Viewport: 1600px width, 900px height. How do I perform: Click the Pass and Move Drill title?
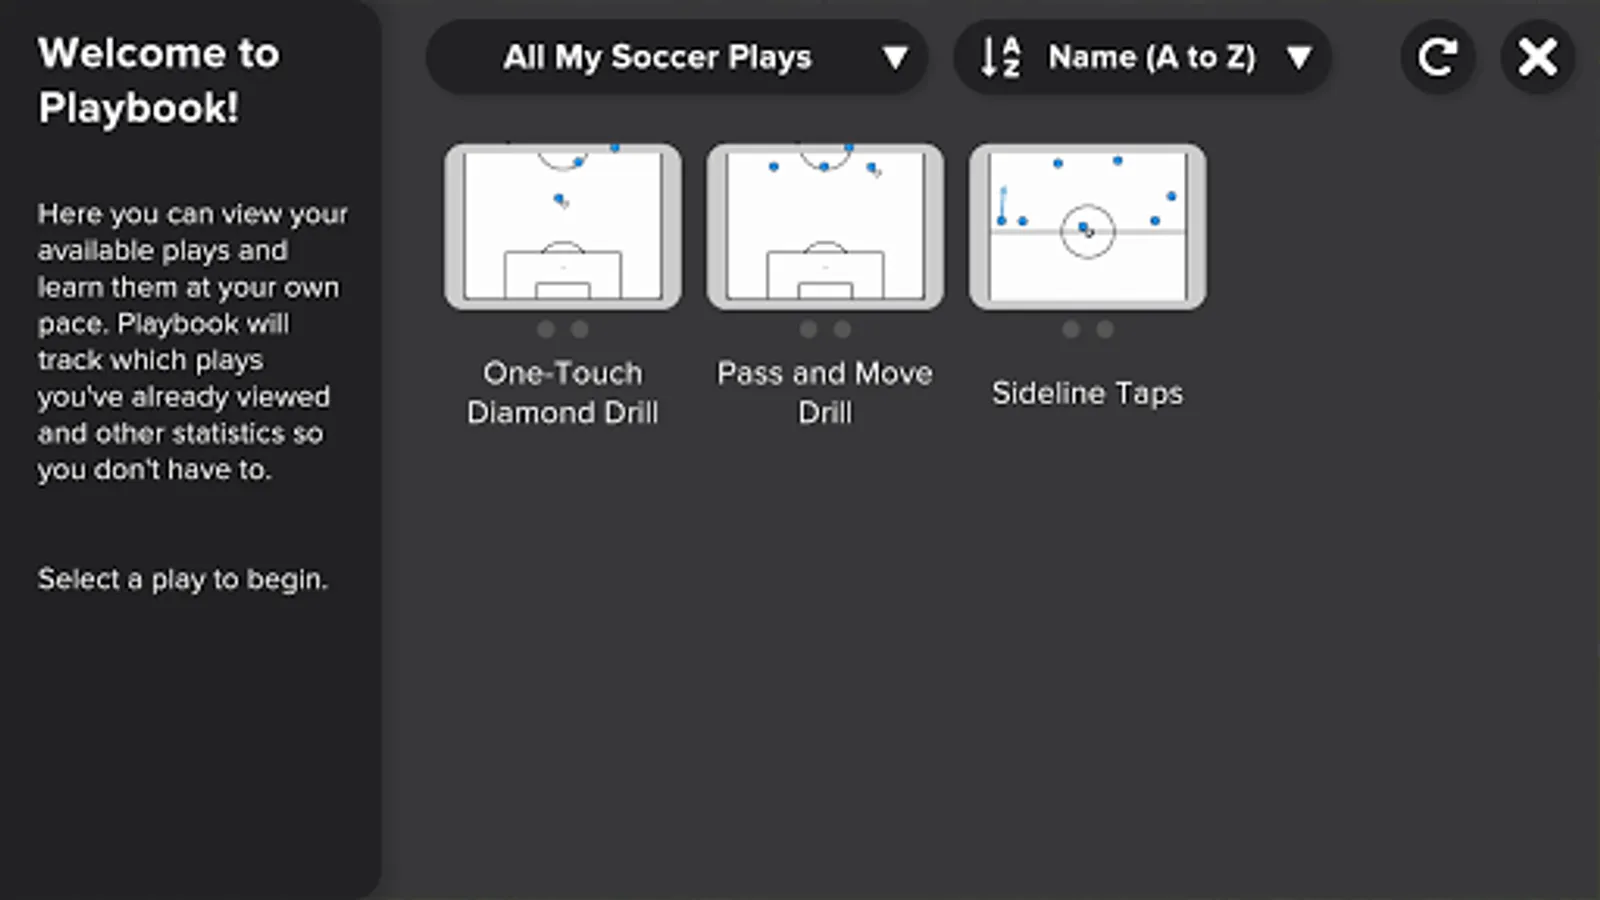tap(825, 392)
